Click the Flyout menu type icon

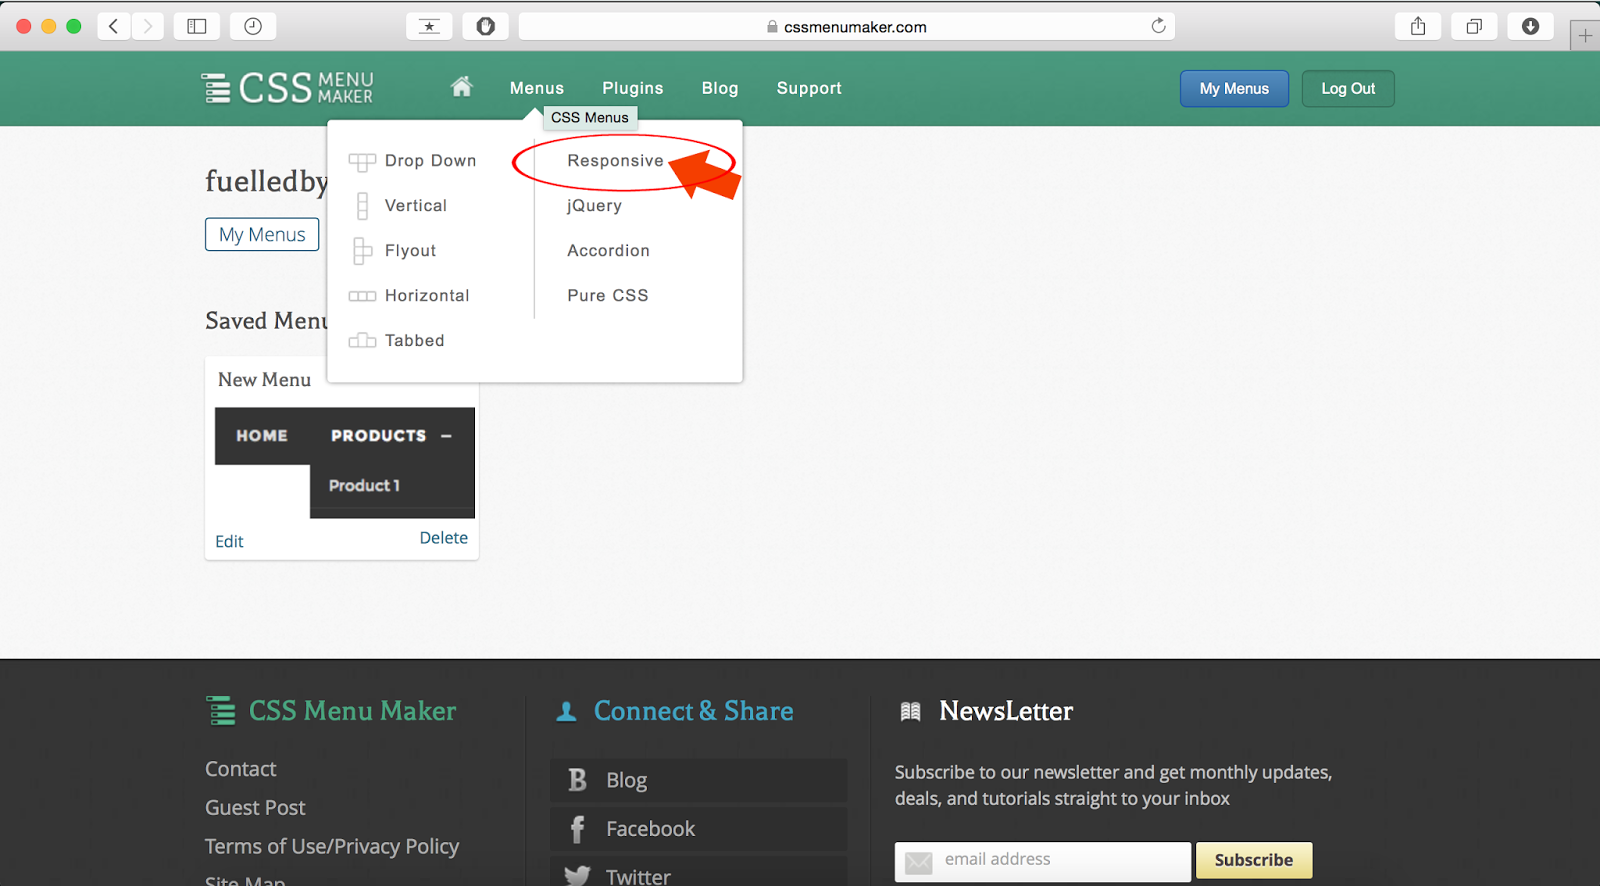(362, 251)
